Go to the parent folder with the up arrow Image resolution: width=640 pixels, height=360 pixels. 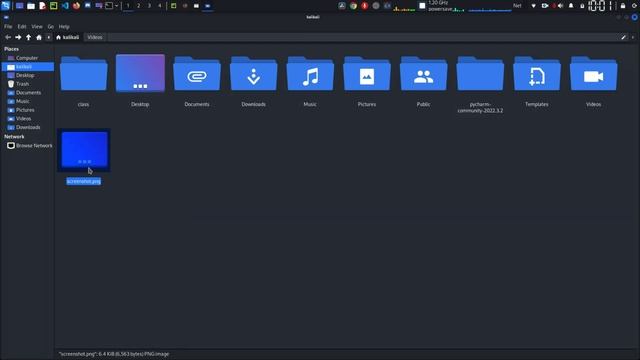coord(29,37)
